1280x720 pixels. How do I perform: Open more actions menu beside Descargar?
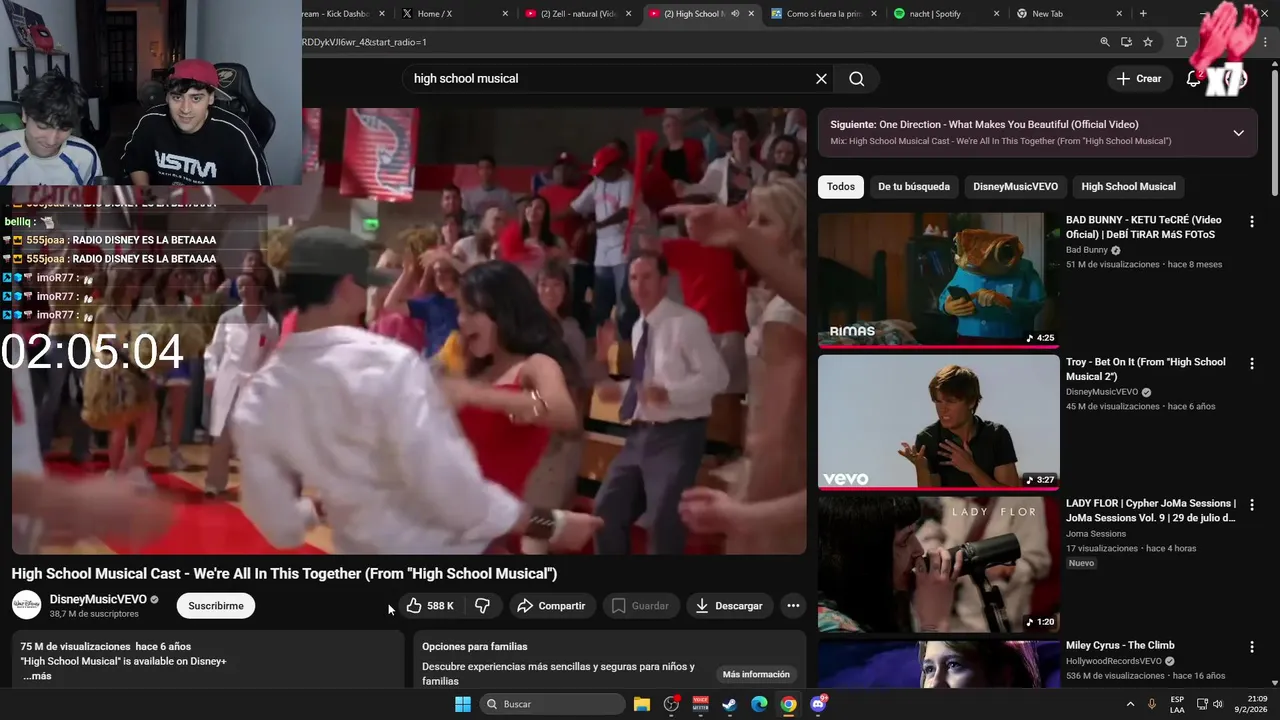pyautogui.click(x=793, y=606)
